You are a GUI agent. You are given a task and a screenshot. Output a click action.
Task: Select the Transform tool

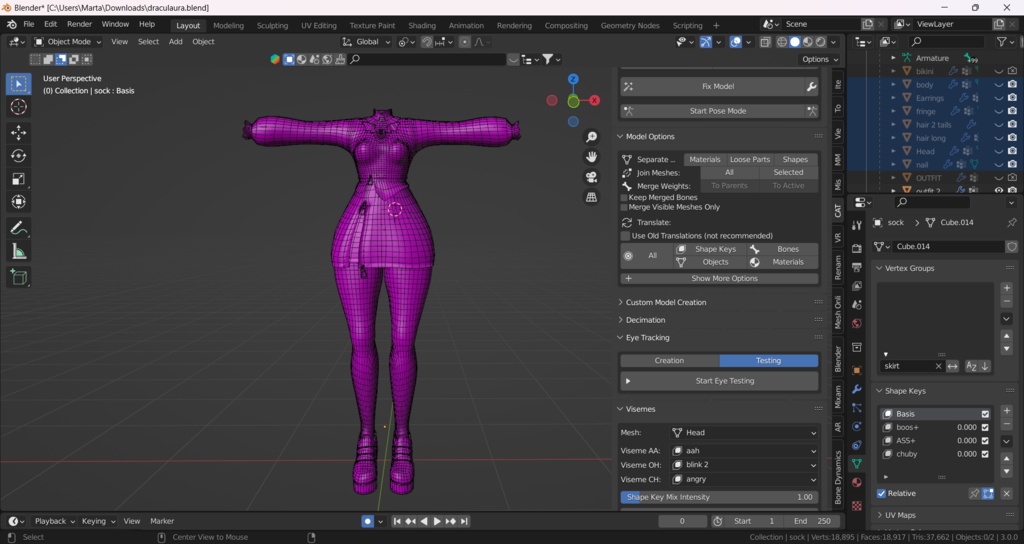pos(18,201)
